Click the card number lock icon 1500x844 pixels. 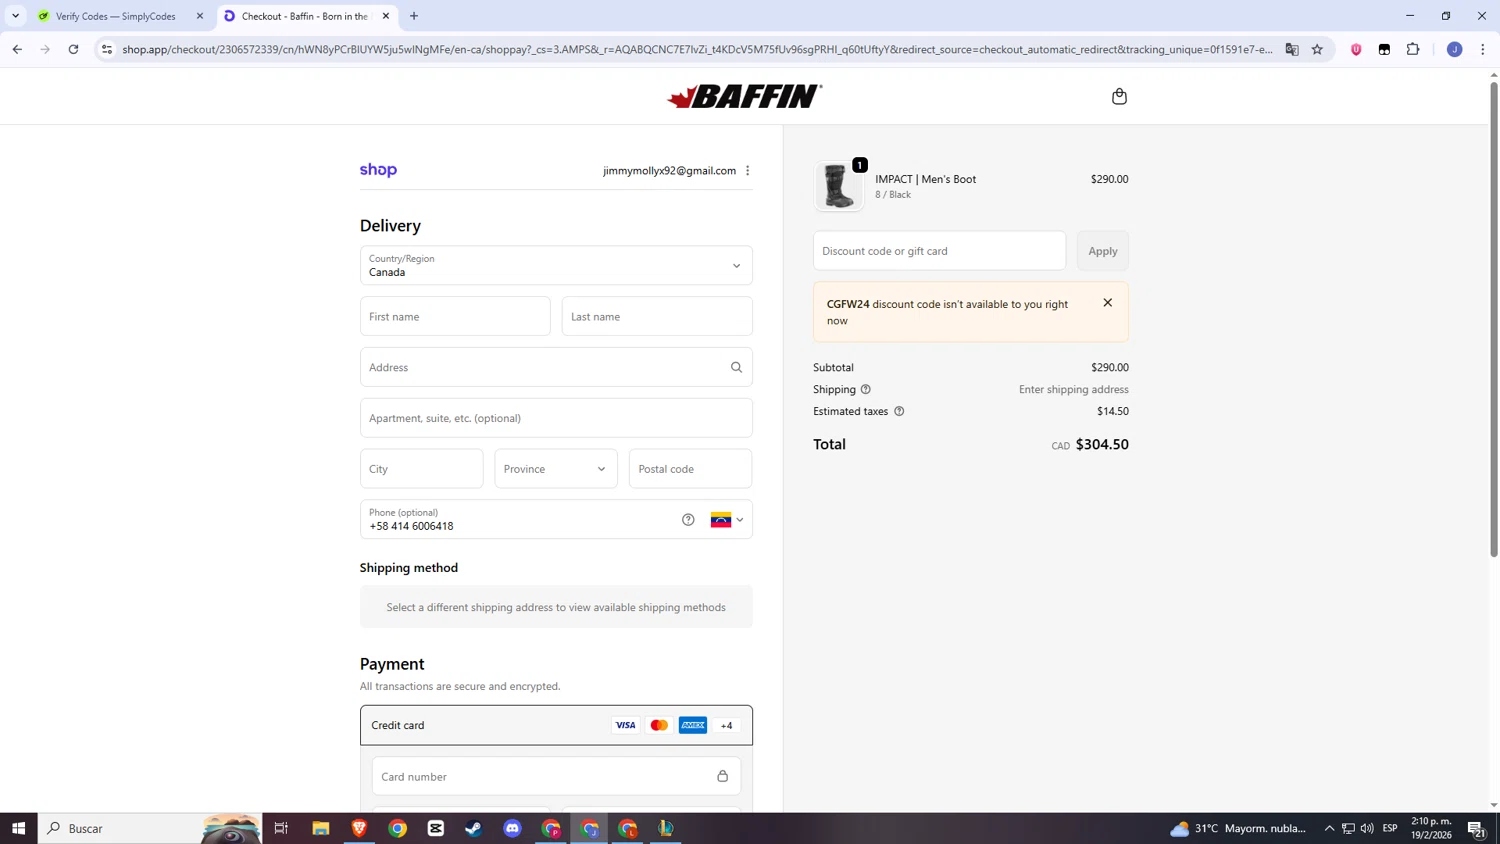(x=722, y=776)
